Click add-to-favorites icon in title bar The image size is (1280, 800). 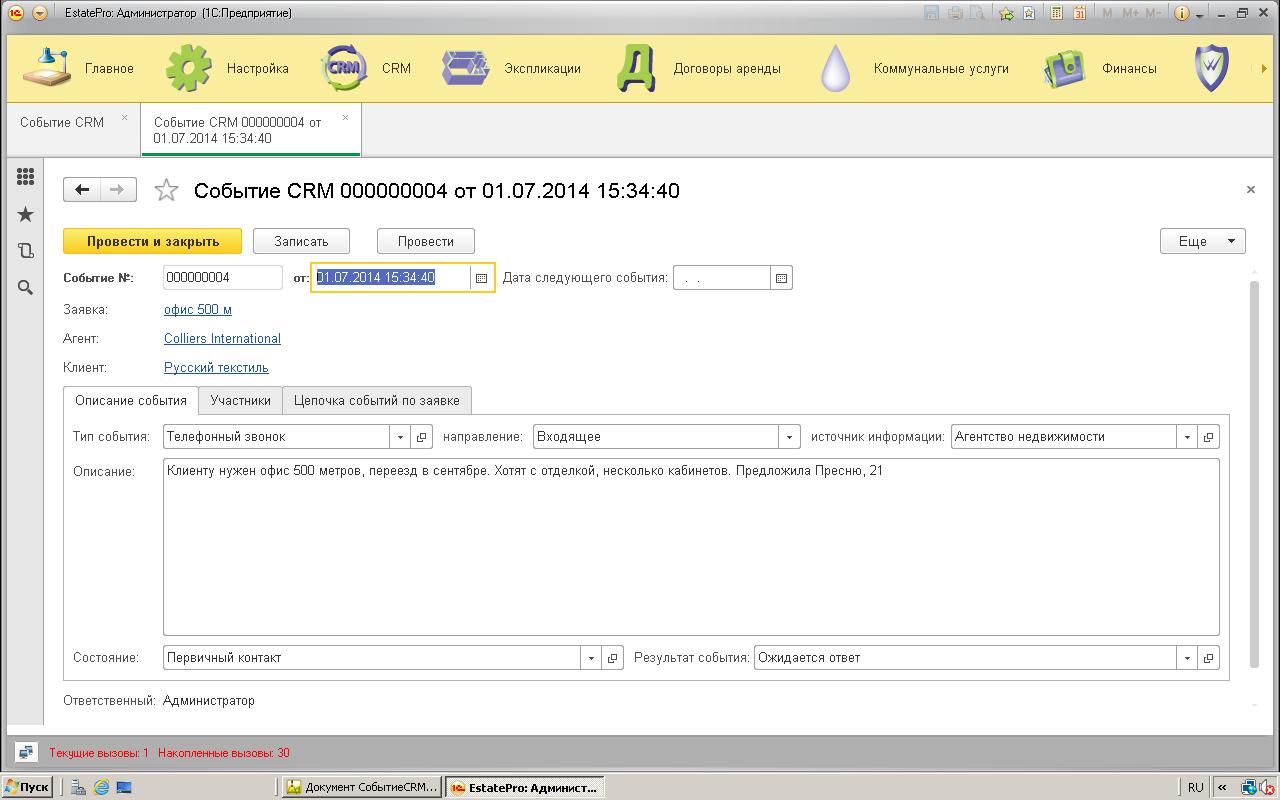point(1007,13)
